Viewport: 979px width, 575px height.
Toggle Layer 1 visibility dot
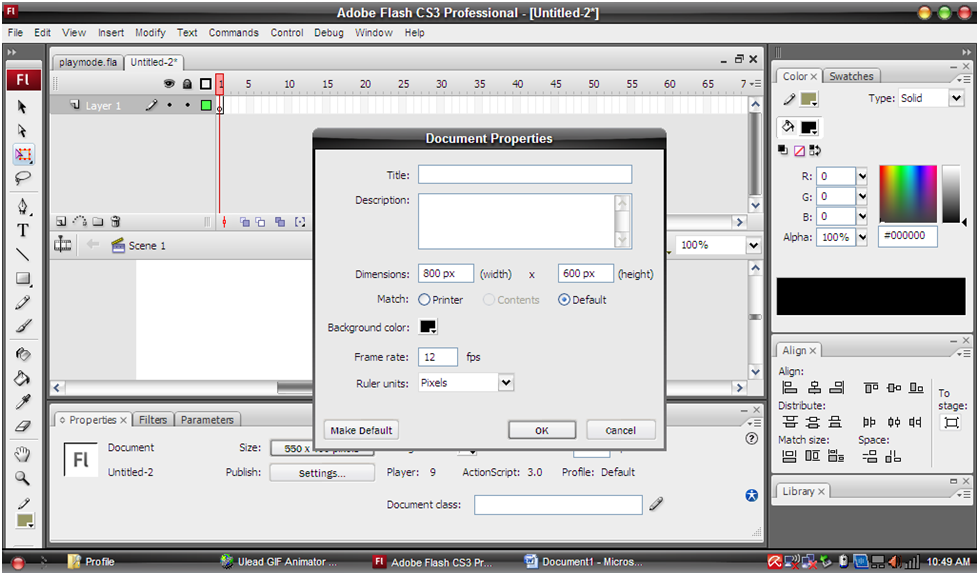click(x=169, y=106)
